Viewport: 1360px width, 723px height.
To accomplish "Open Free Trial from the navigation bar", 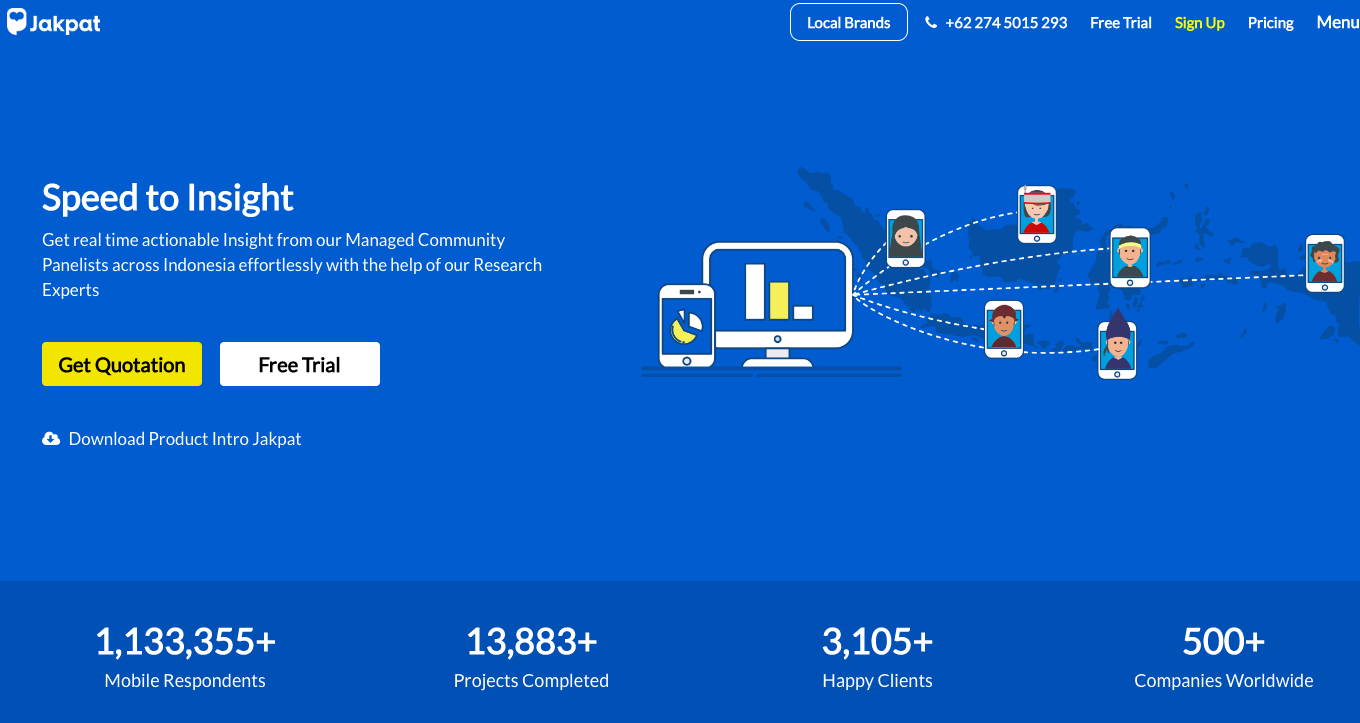I will [1120, 23].
